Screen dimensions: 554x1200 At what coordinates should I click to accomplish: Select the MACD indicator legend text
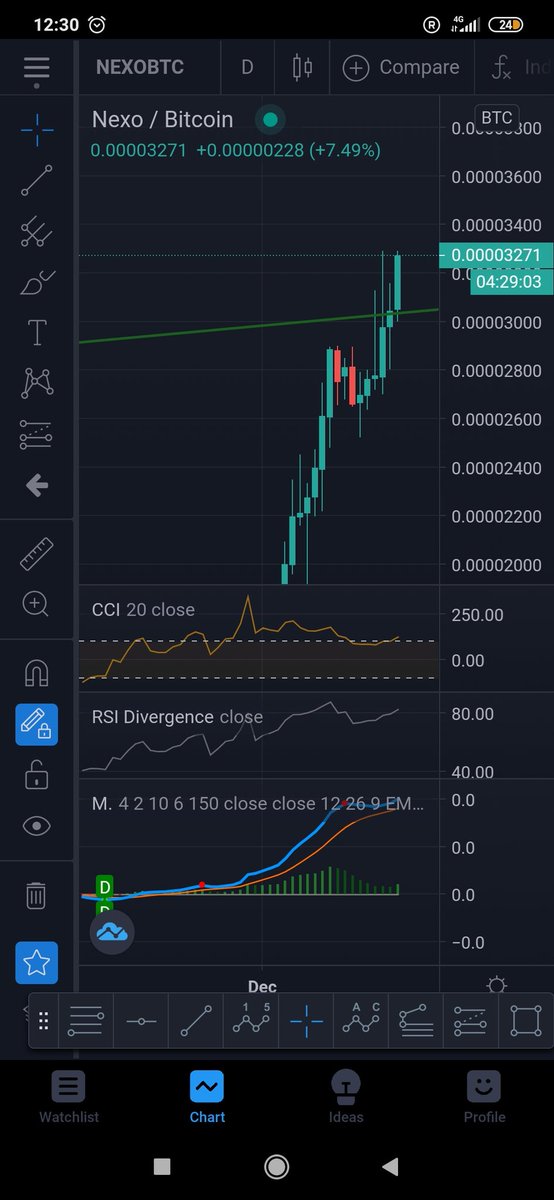[x=257, y=804]
